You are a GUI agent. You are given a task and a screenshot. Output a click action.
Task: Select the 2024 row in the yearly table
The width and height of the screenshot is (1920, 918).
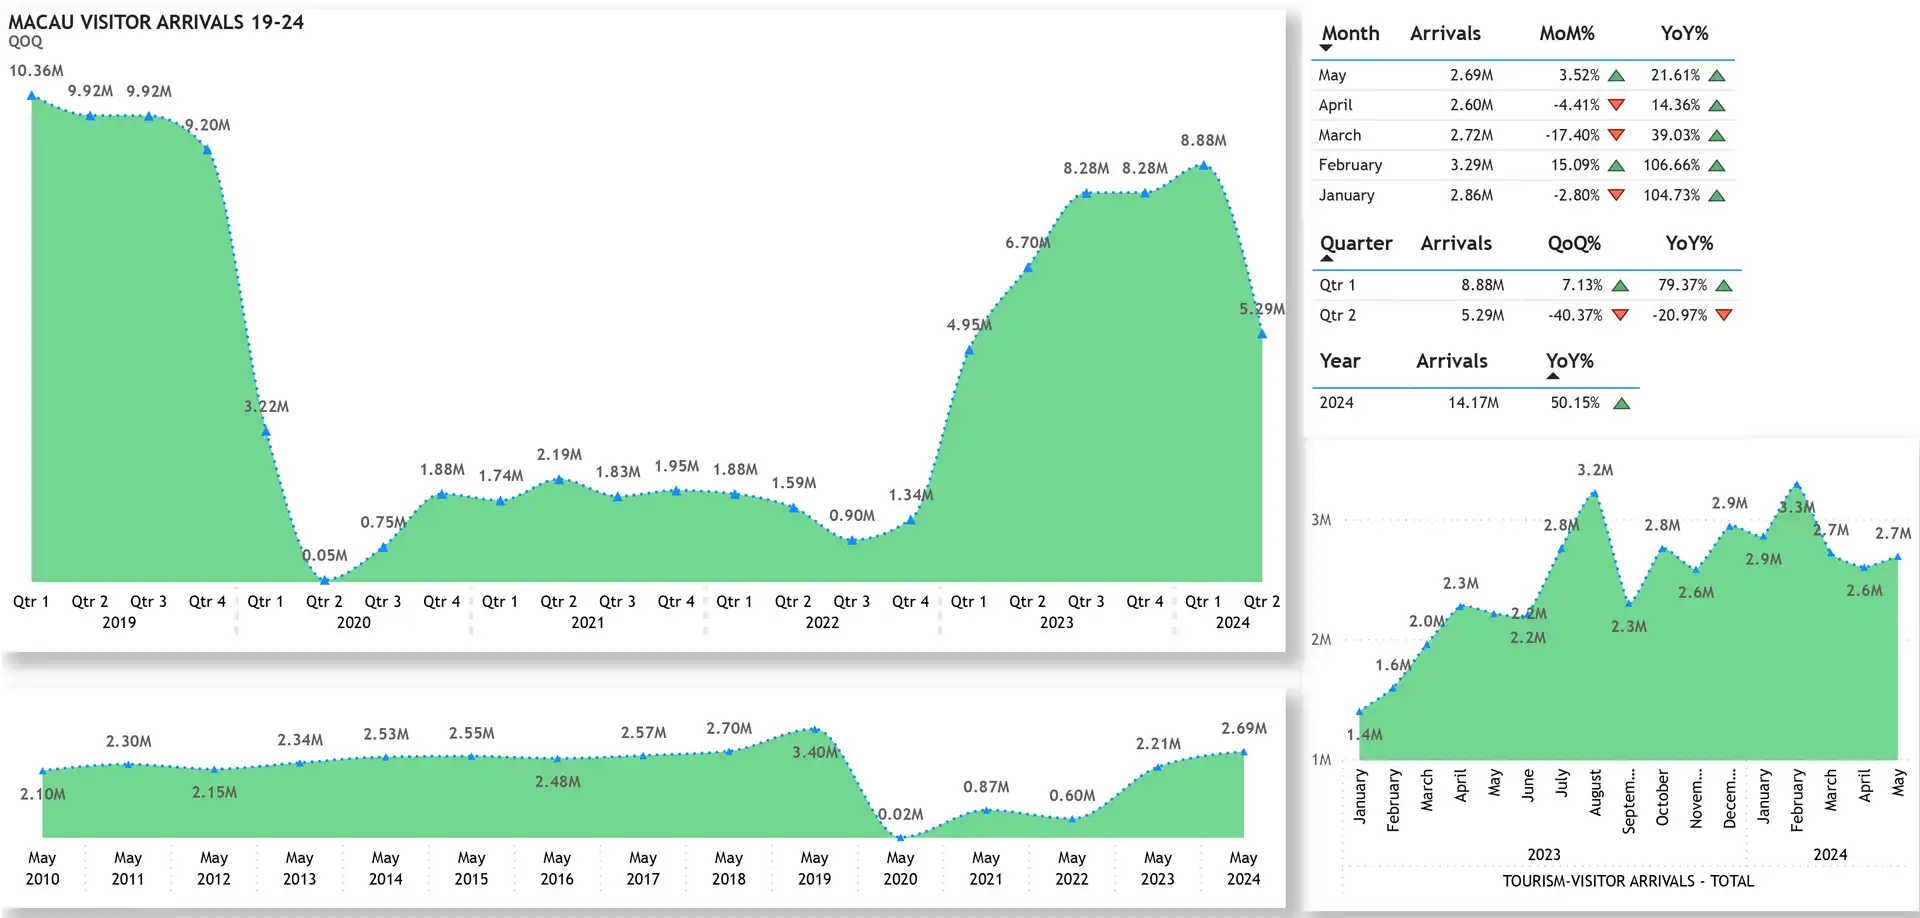click(x=1475, y=403)
